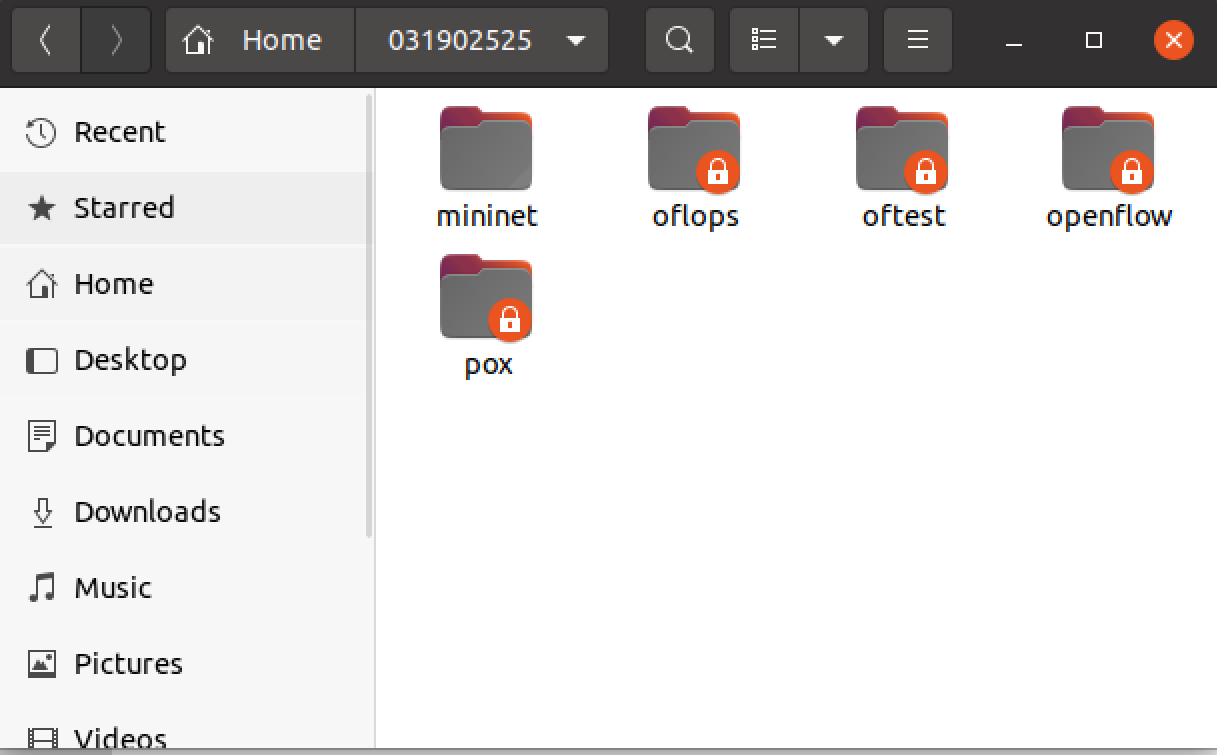Select the mininet folder icon
Viewport: 1217px width, 755px height.
point(486,149)
